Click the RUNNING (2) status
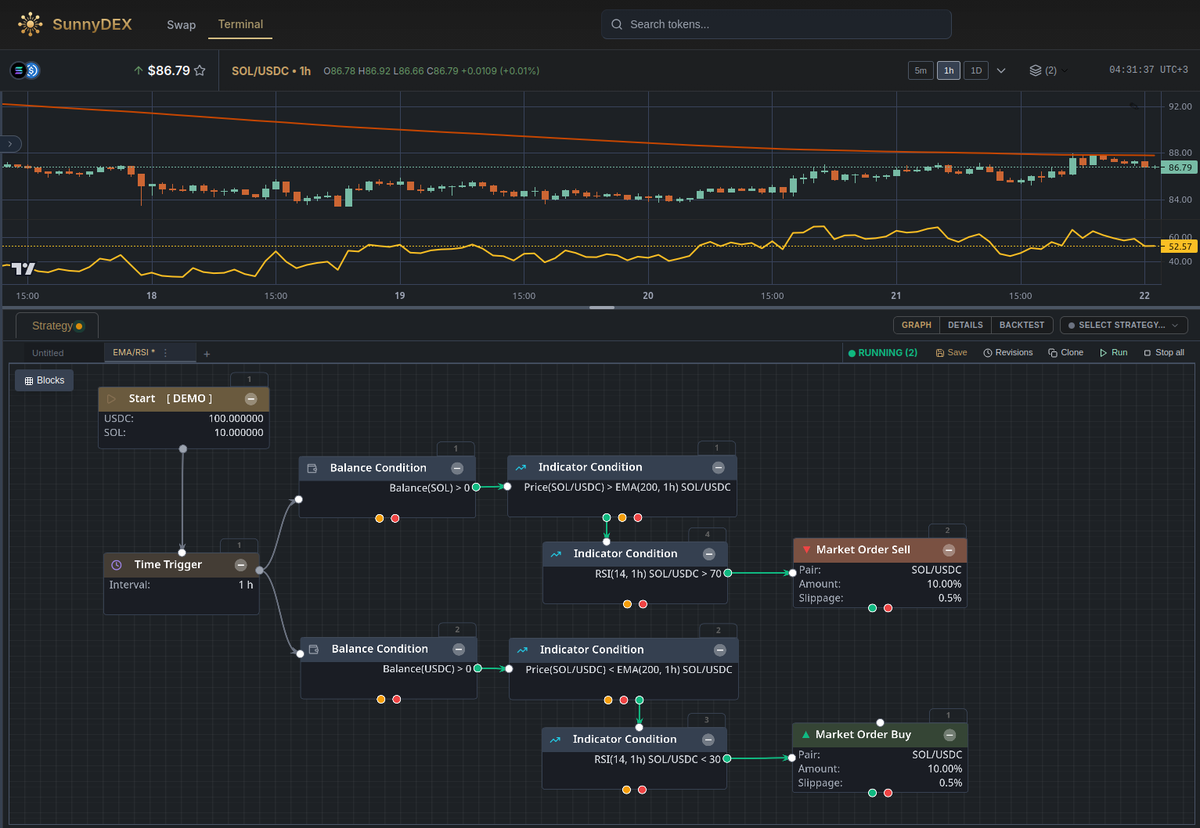This screenshot has width=1200, height=828. (882, 353)
